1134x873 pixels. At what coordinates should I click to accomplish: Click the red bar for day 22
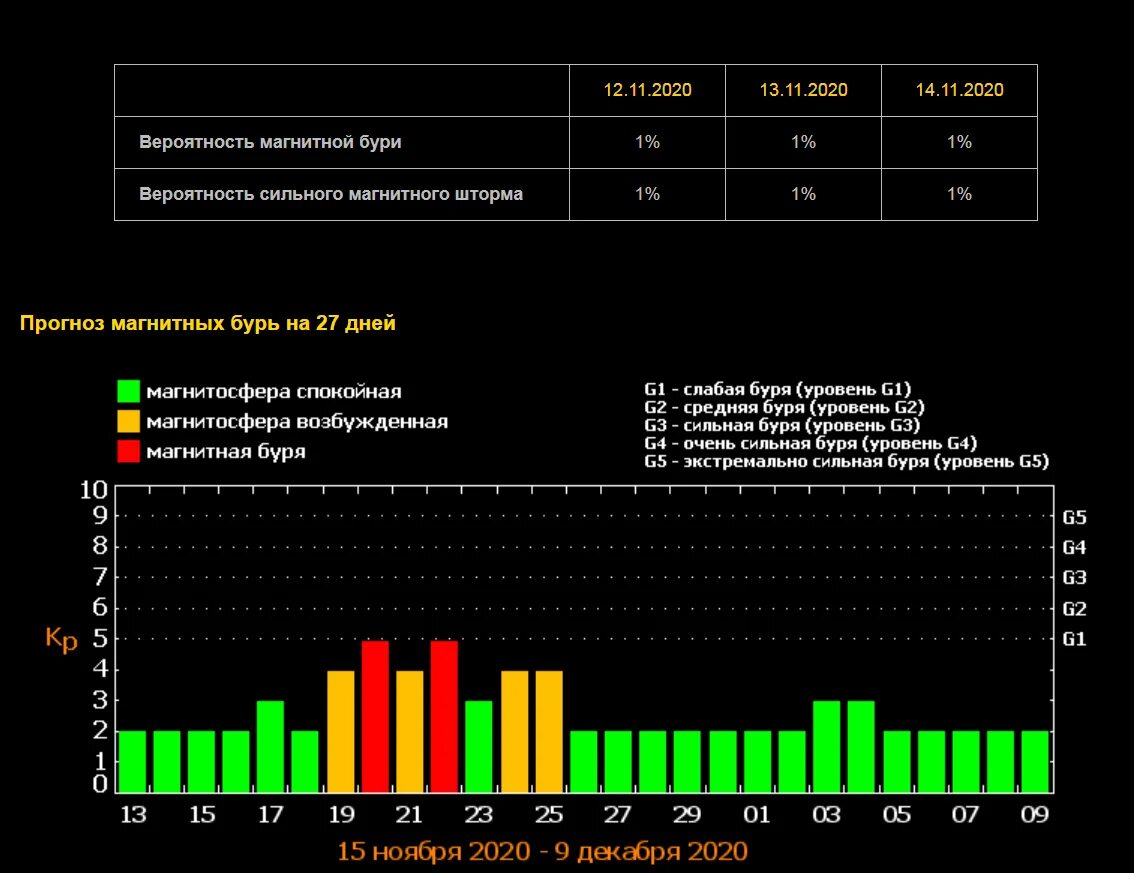[x=444, y=717]
